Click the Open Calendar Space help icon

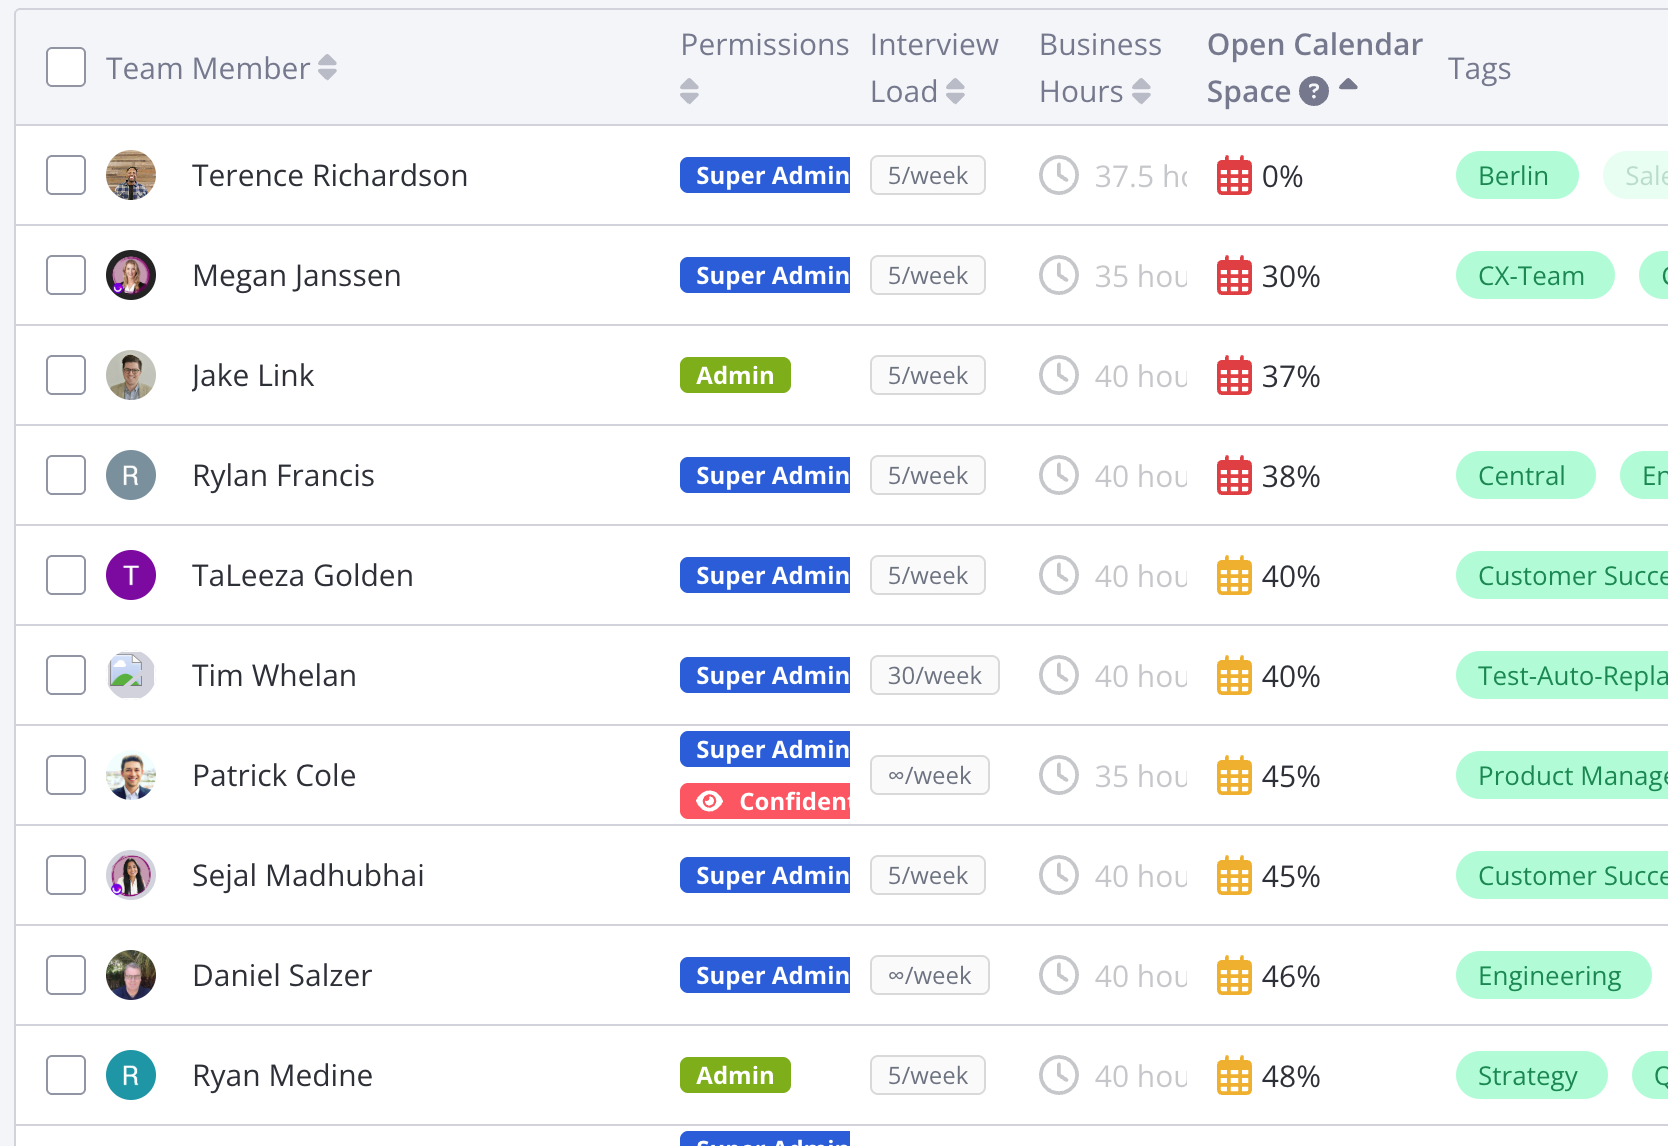1313,92
